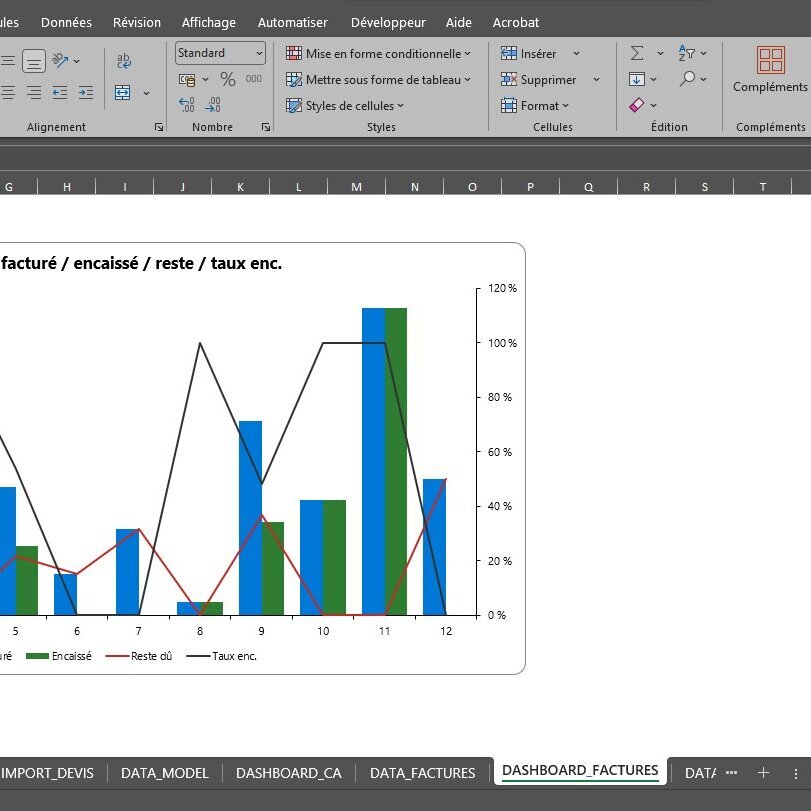Viewport: 811px width, 811px height.
Task: Open the Nombre group dialog launcher
Action: pyautogui.click(x=266, y=127)
